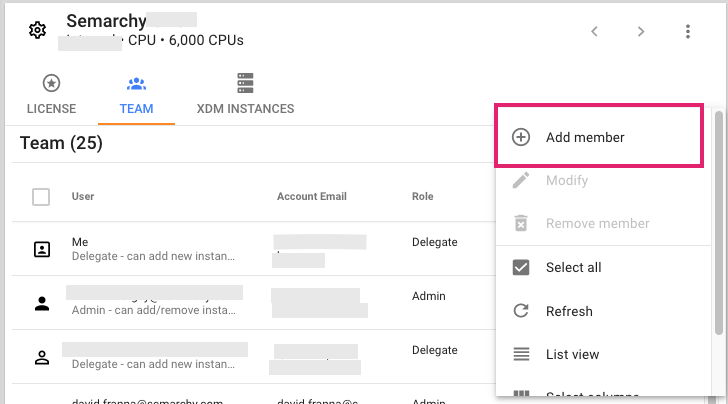Click the Semarchy title text
Screen dimensions: 728x404
click(106, 21)
